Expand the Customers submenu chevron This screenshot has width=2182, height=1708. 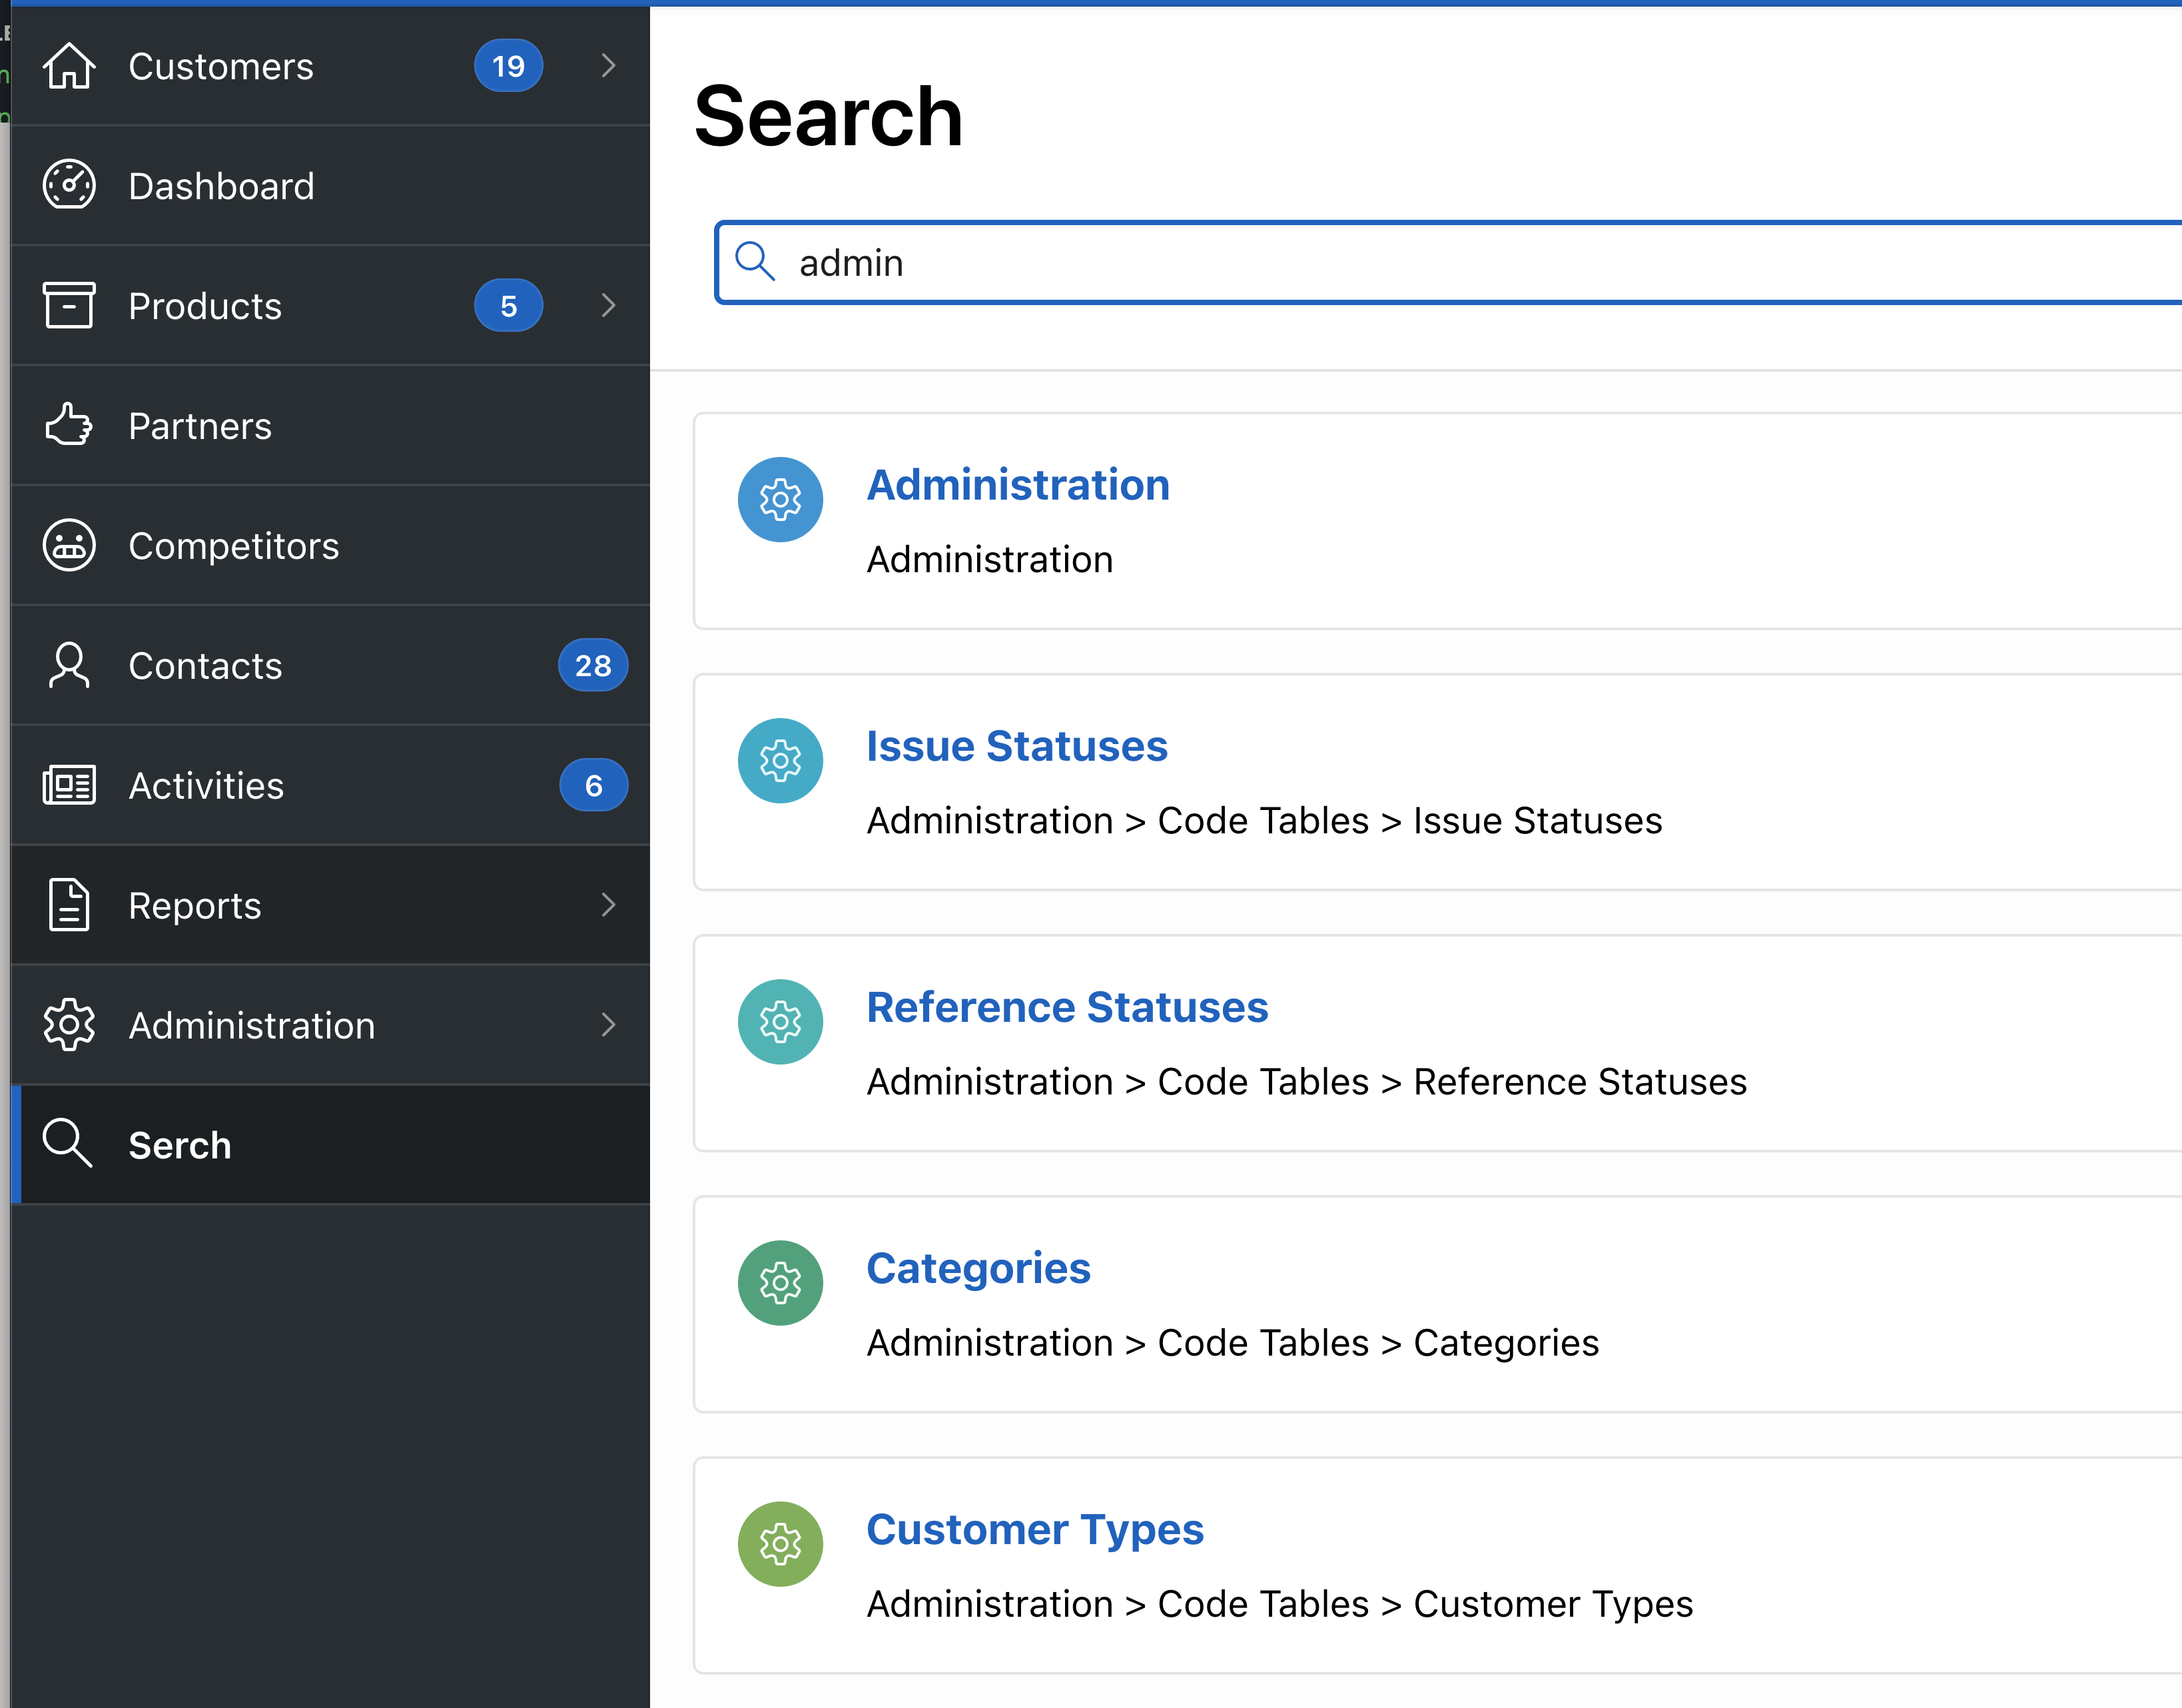coord(608,66)
